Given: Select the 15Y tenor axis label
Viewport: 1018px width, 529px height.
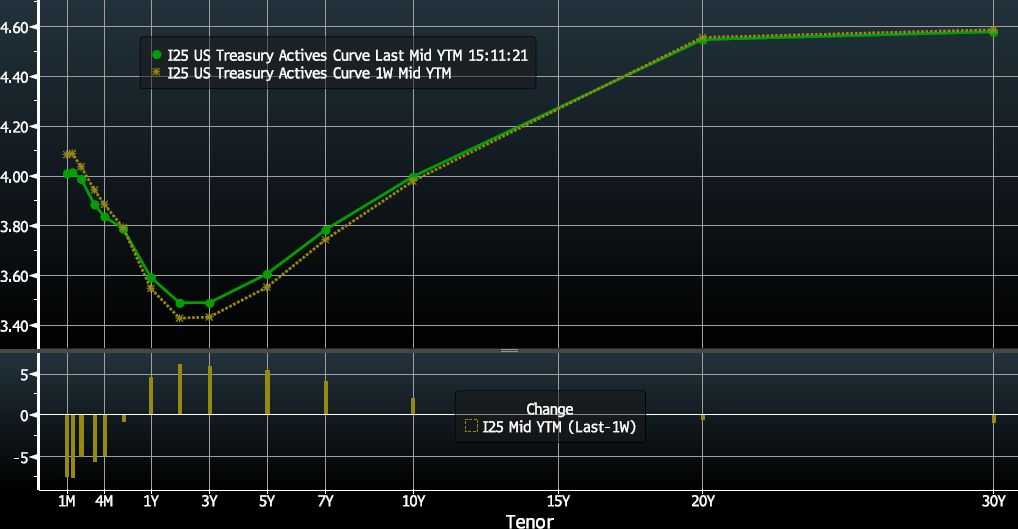Looking at the screenshot, I should pyautogui.click(x=558, y=500).
